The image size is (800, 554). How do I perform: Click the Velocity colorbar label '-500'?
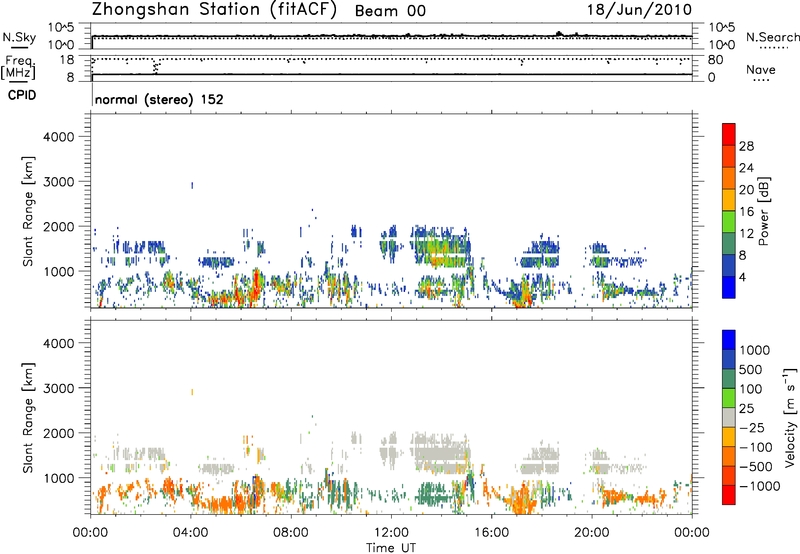756,467
